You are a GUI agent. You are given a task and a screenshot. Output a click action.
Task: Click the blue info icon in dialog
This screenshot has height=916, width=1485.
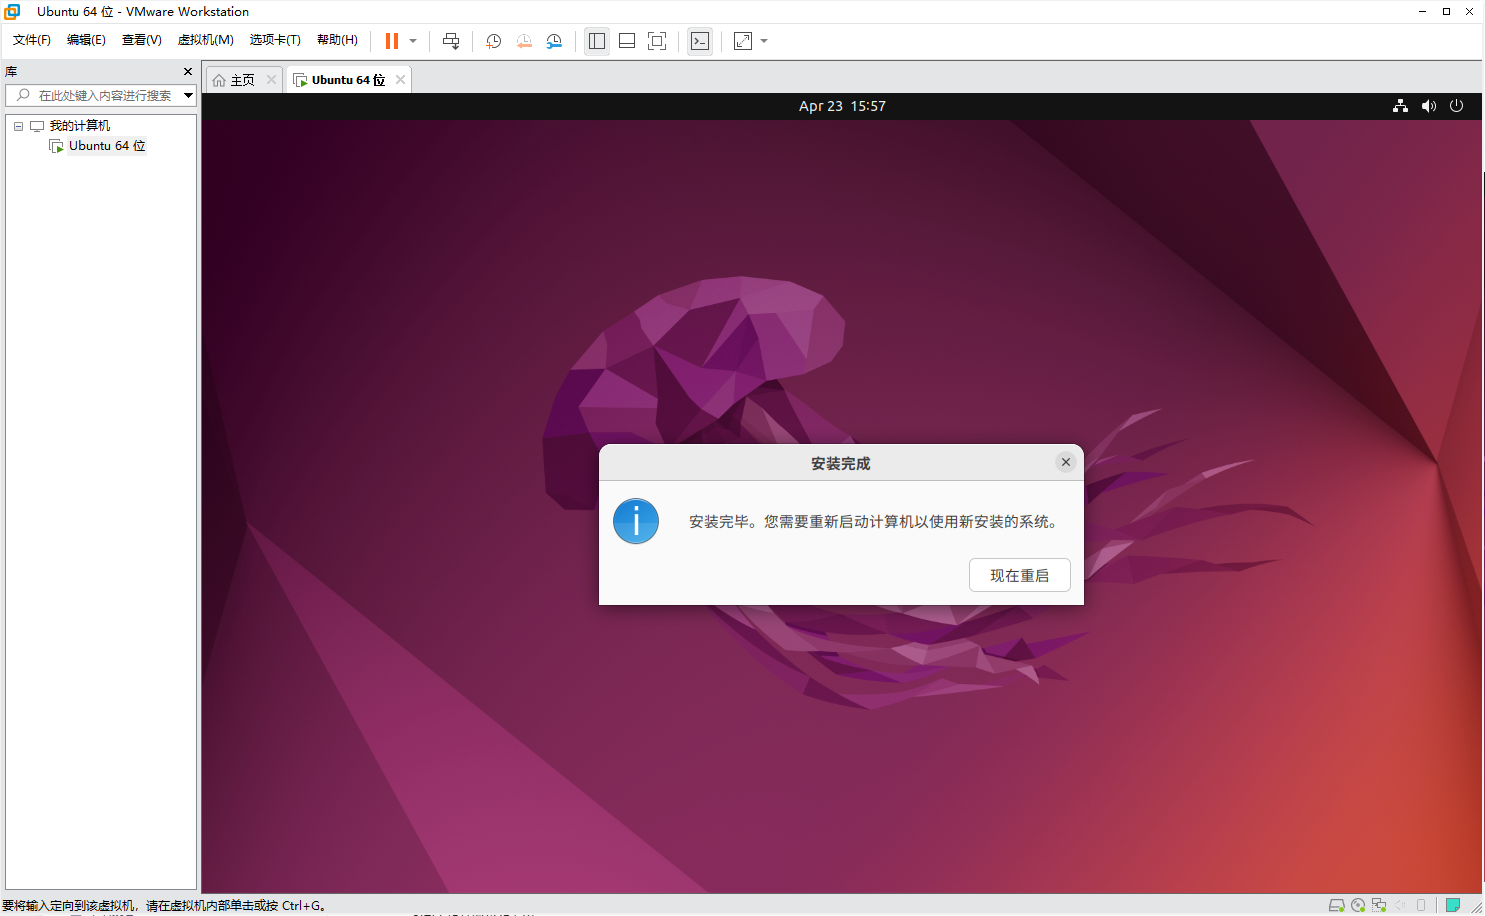coord(636,521)
